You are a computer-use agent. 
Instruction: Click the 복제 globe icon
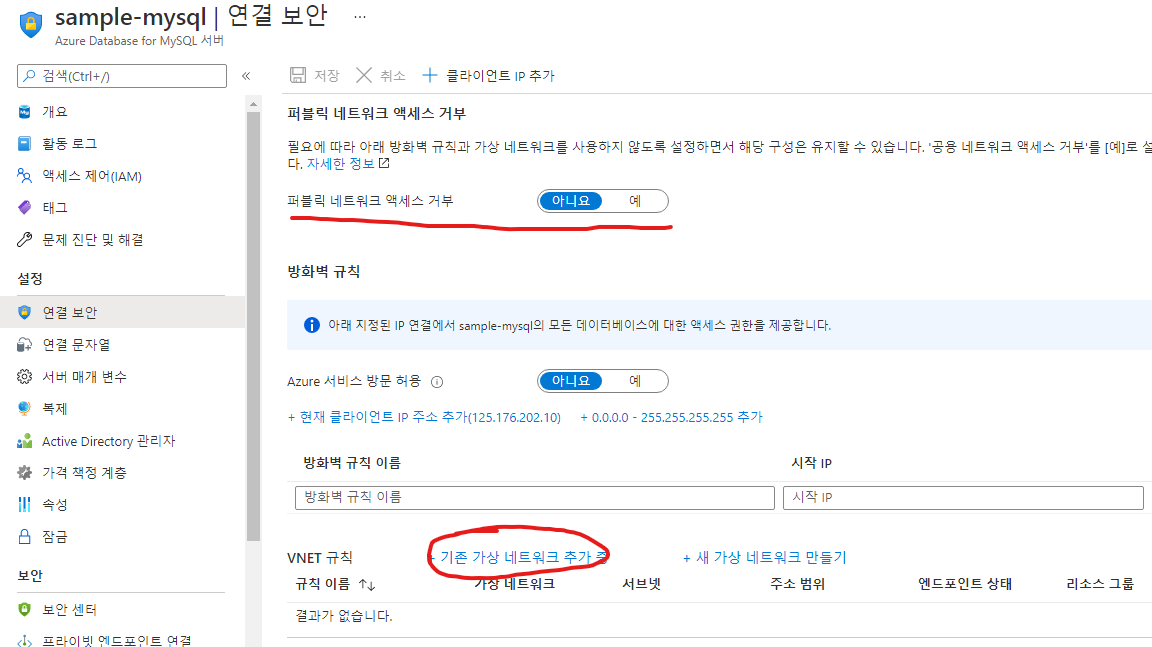tap(24, 408)
